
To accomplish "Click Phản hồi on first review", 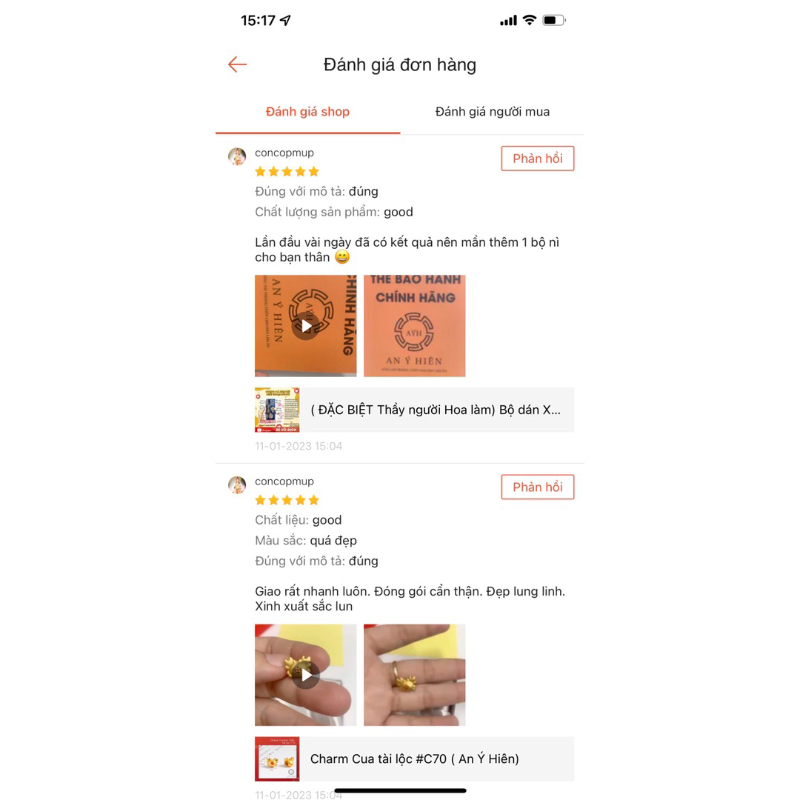I will click(537, 159).
